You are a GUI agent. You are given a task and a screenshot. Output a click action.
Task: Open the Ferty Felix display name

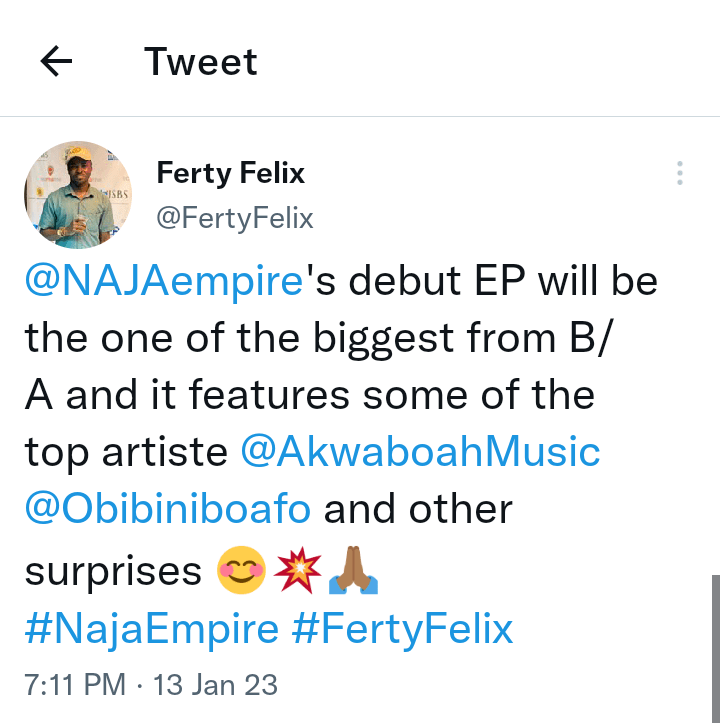click(x=231, y=173)
